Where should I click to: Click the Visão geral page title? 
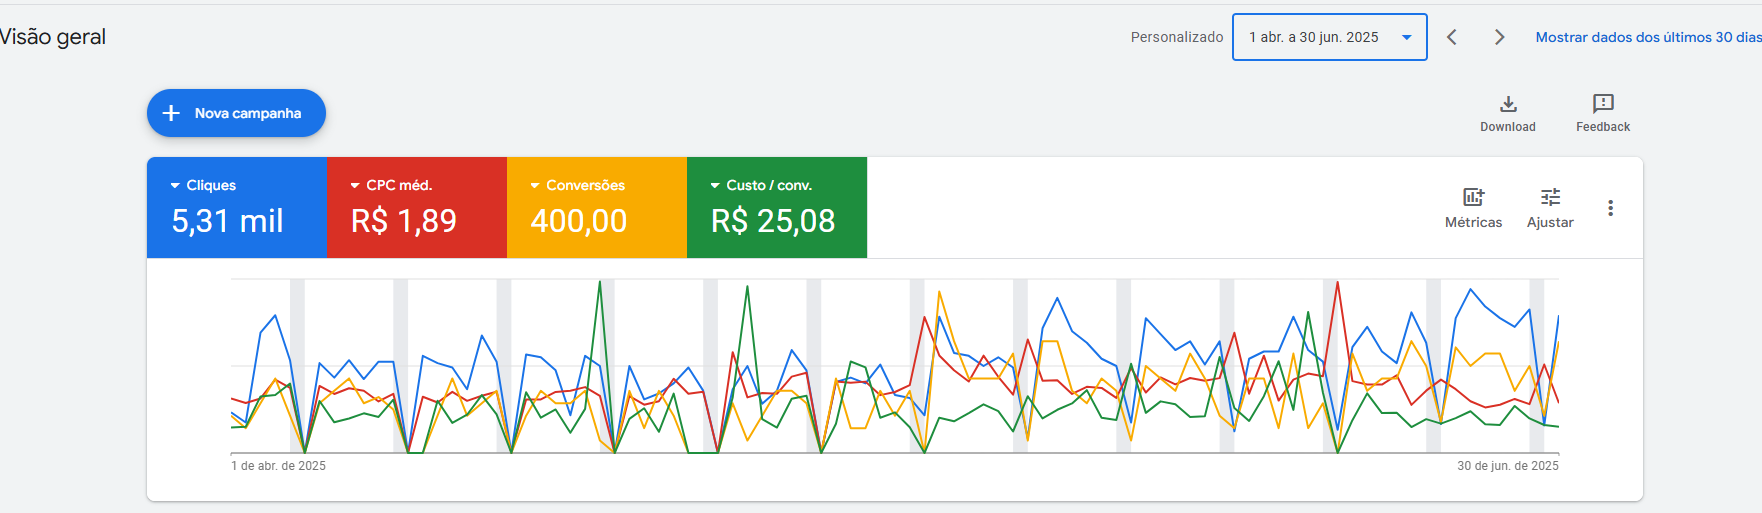[53, 37]
